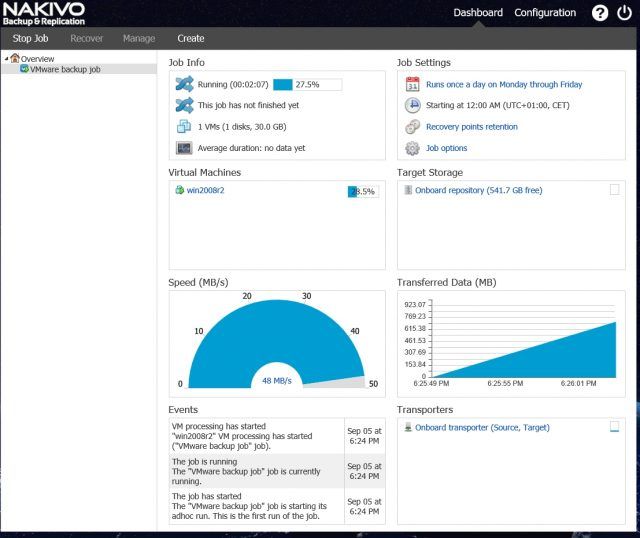The height and width of the screenshot is (538, 640).
Task: Click the 48 MB/s speed gauge
Action: tap(277, 343)
